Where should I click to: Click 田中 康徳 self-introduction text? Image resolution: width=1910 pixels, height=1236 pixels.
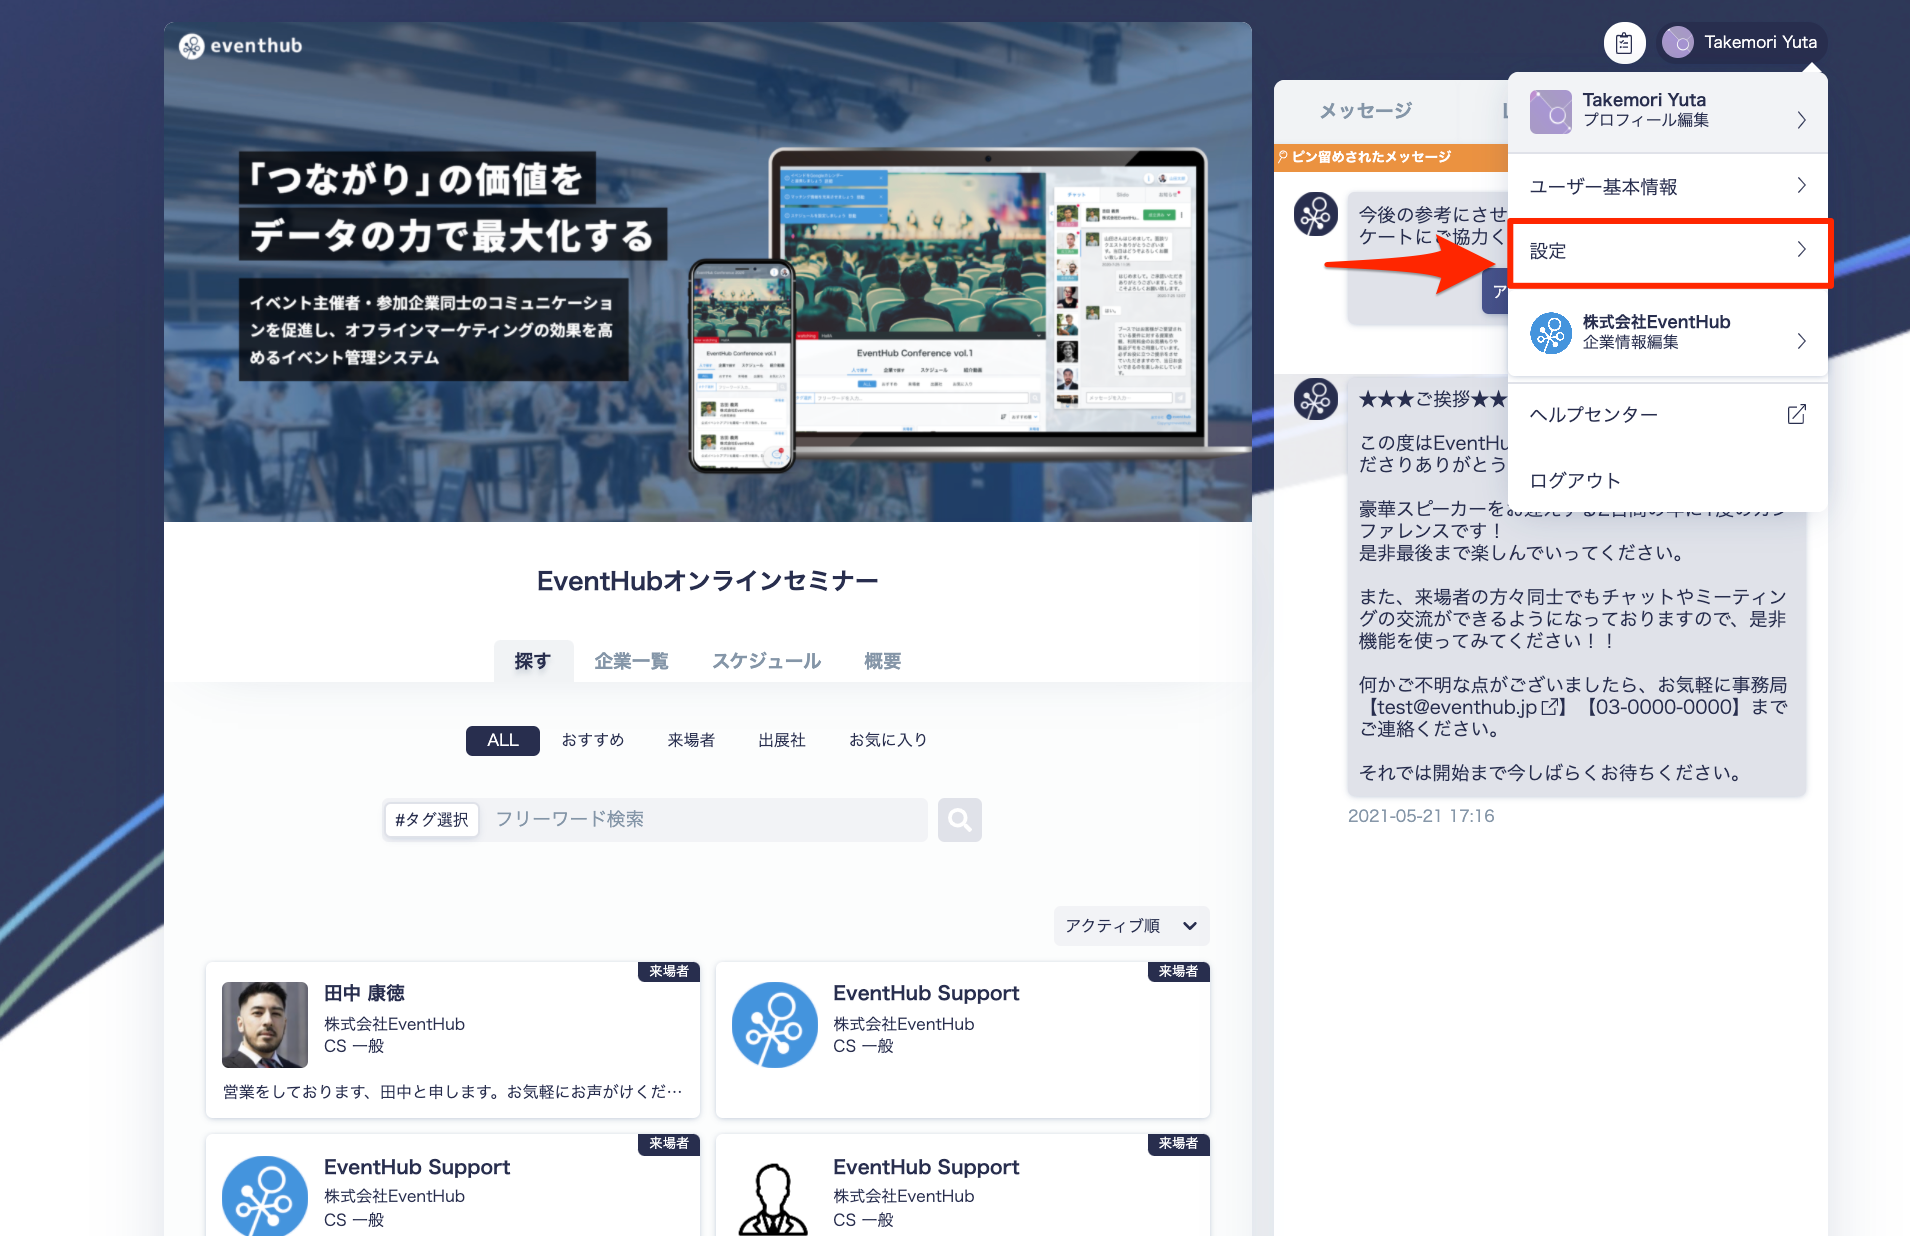[452, 1092]
